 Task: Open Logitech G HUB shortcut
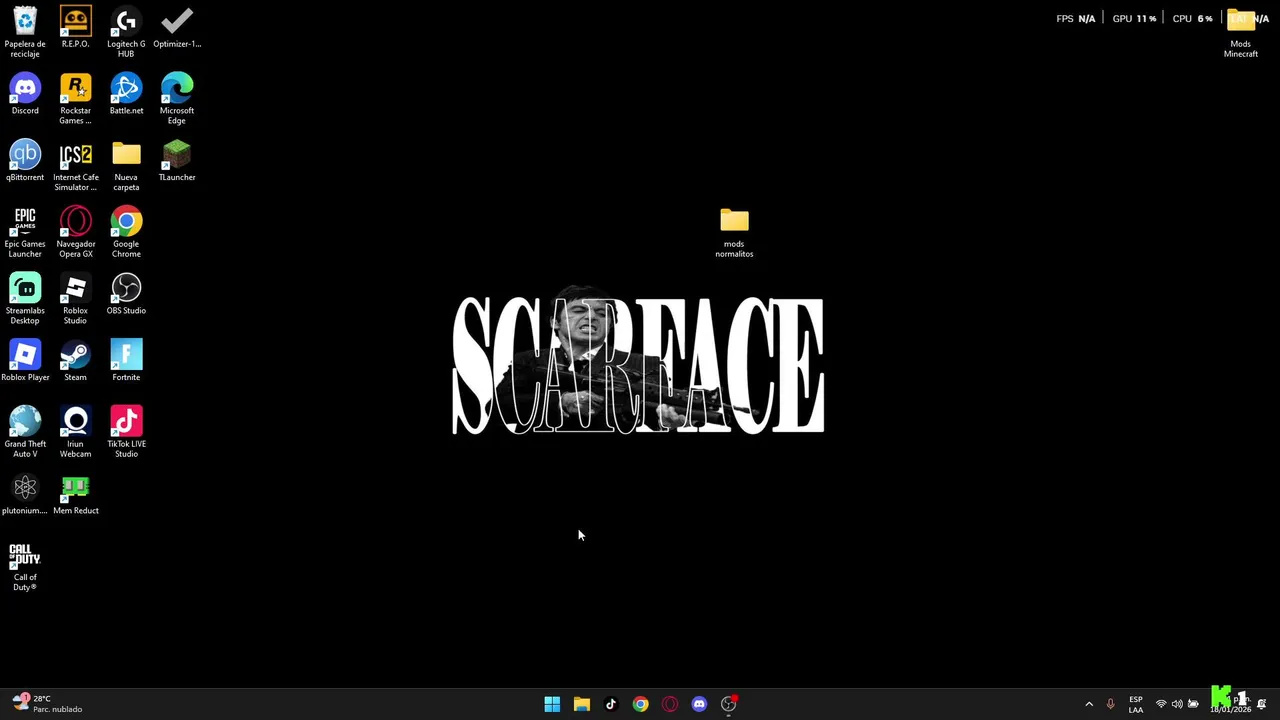pos(126,32)
